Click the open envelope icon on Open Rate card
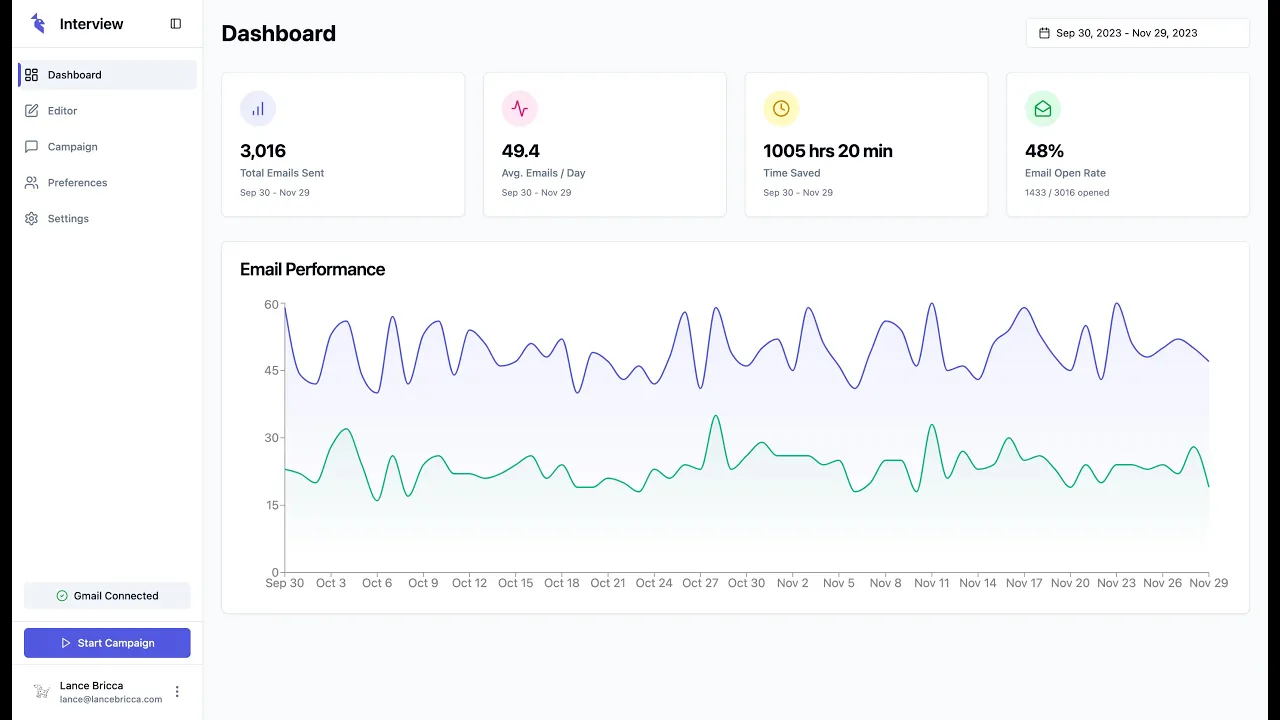1280x720 pixels. (x=1043, y=109)
